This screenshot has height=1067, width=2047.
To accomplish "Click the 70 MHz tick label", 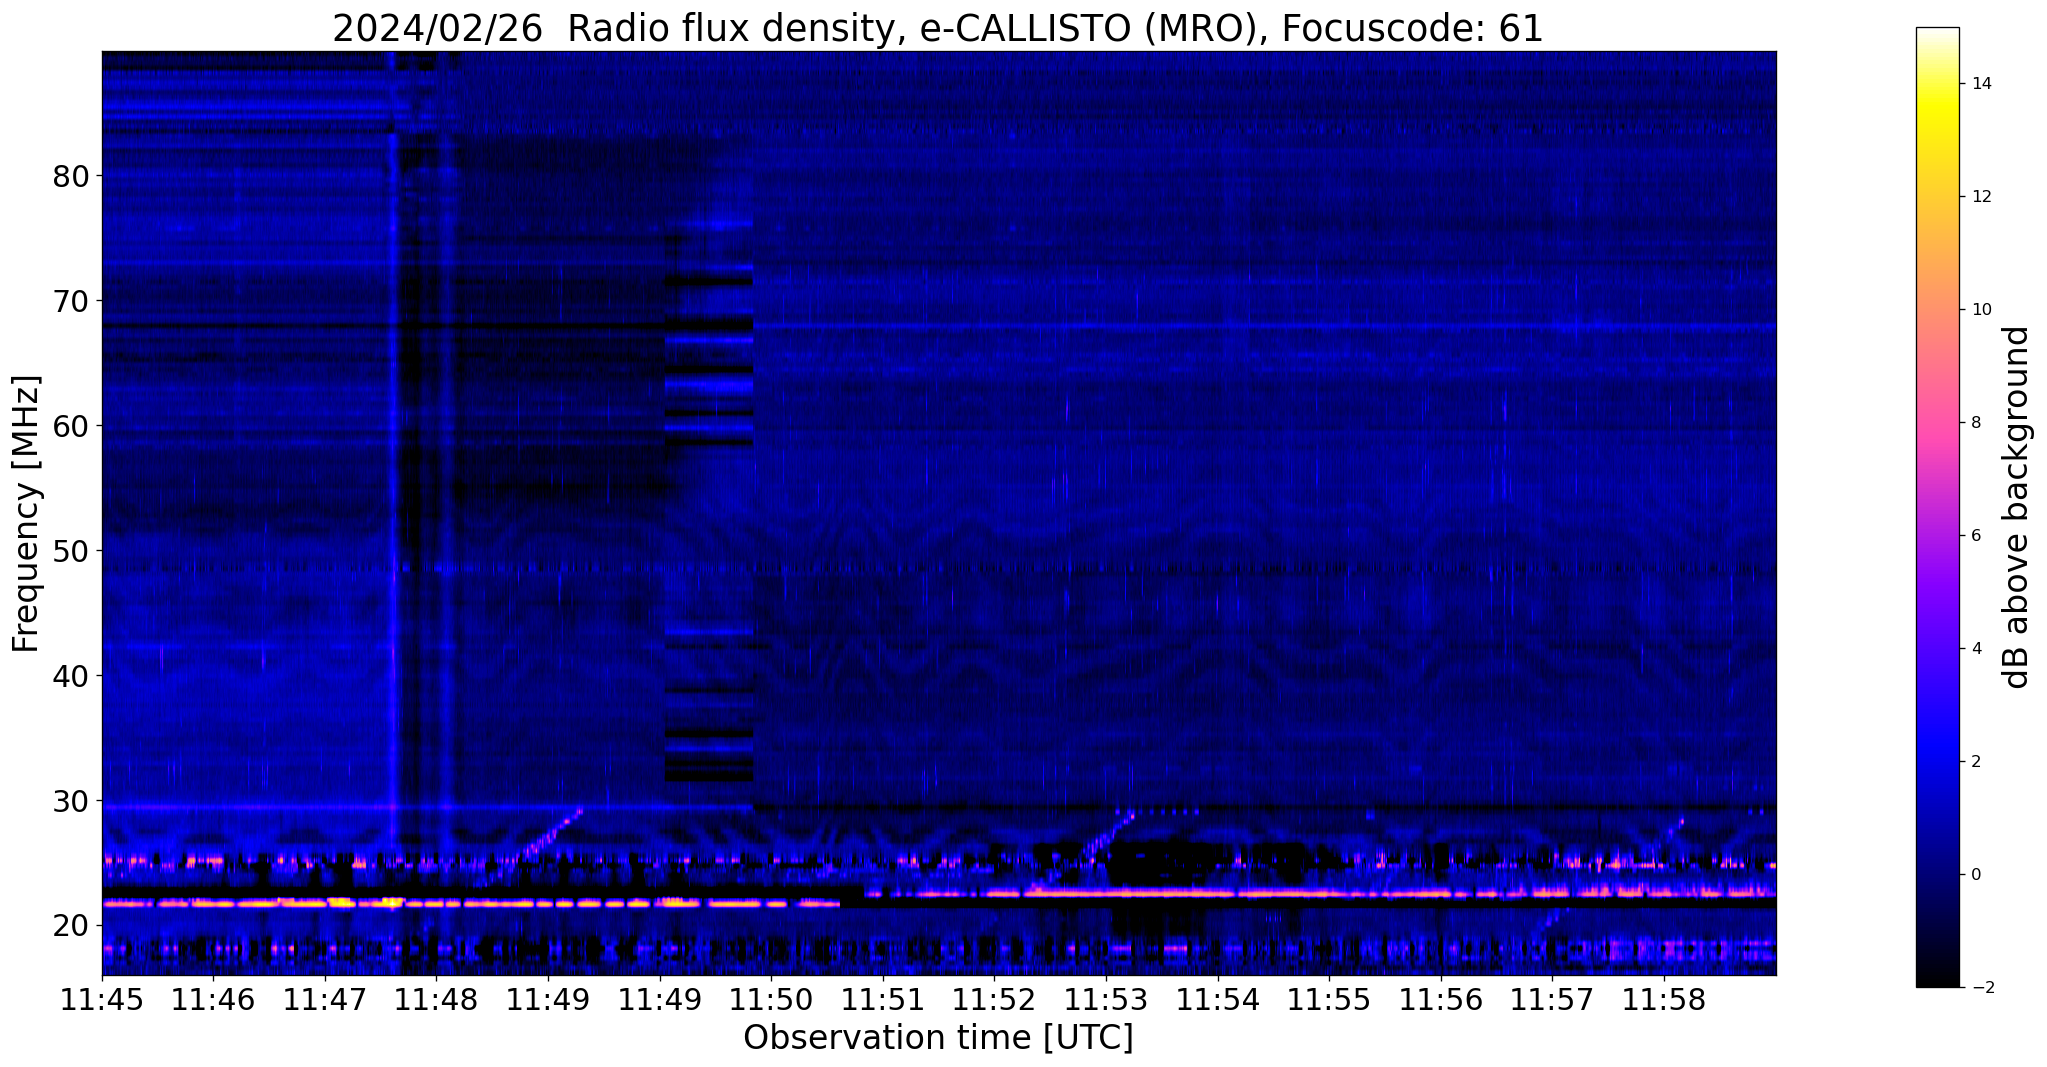I will [x=71, y=301].
